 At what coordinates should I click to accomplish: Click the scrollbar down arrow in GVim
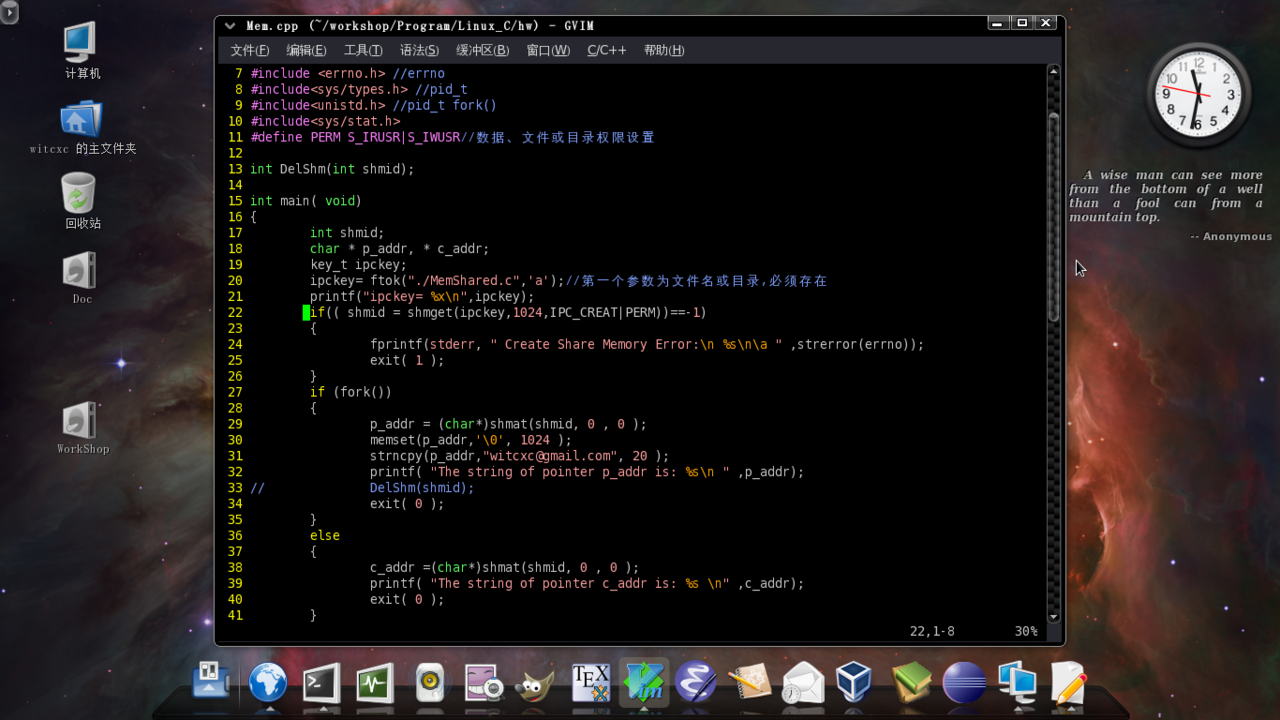click(x=1053, y=616)
